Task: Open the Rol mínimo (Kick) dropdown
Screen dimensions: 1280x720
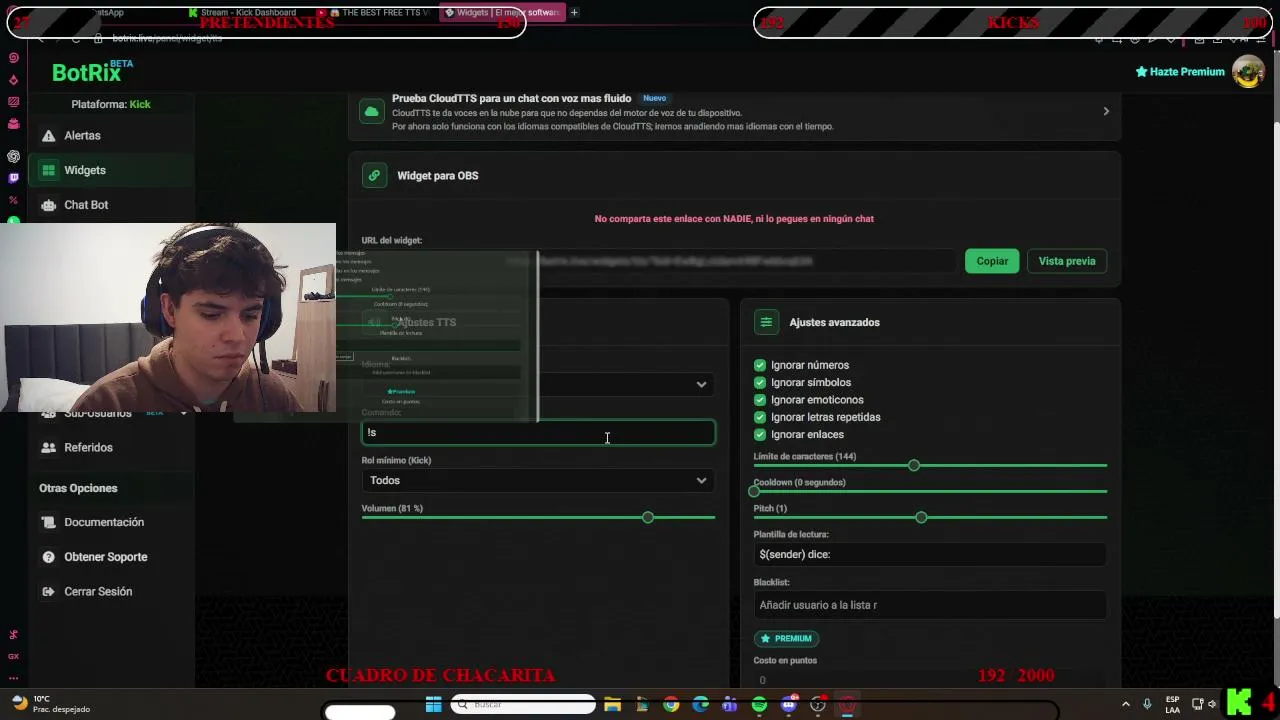Action: (x=538, y=481)
